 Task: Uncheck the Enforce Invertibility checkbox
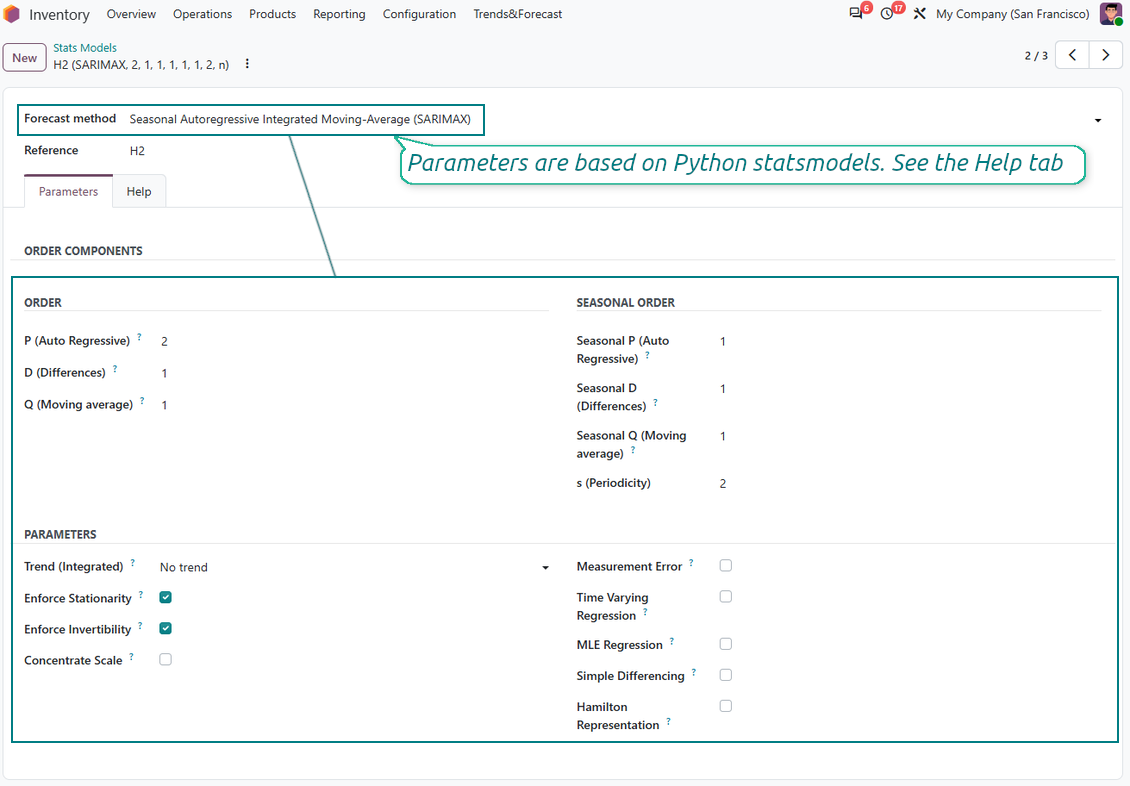166,628
